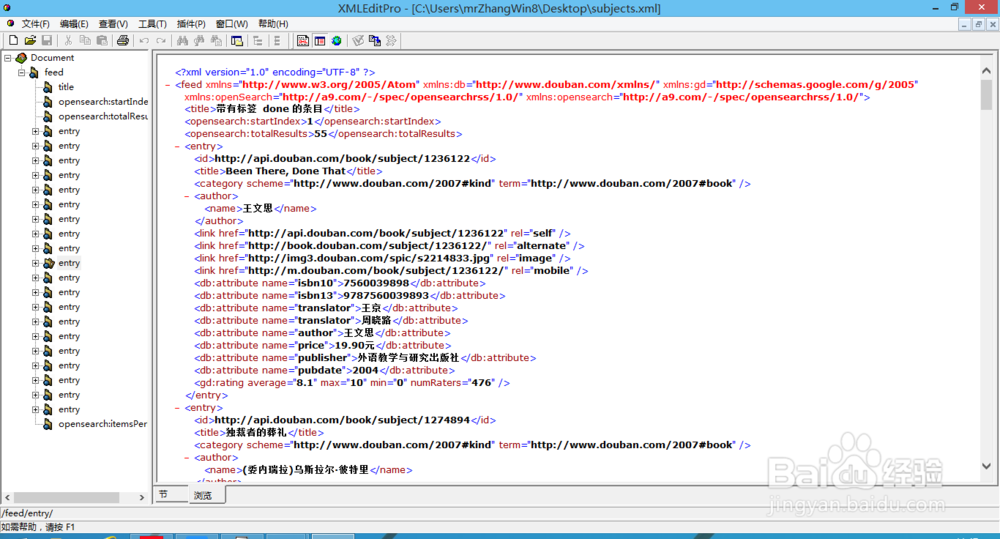Click the red source view icon

[x=303, y=41]
